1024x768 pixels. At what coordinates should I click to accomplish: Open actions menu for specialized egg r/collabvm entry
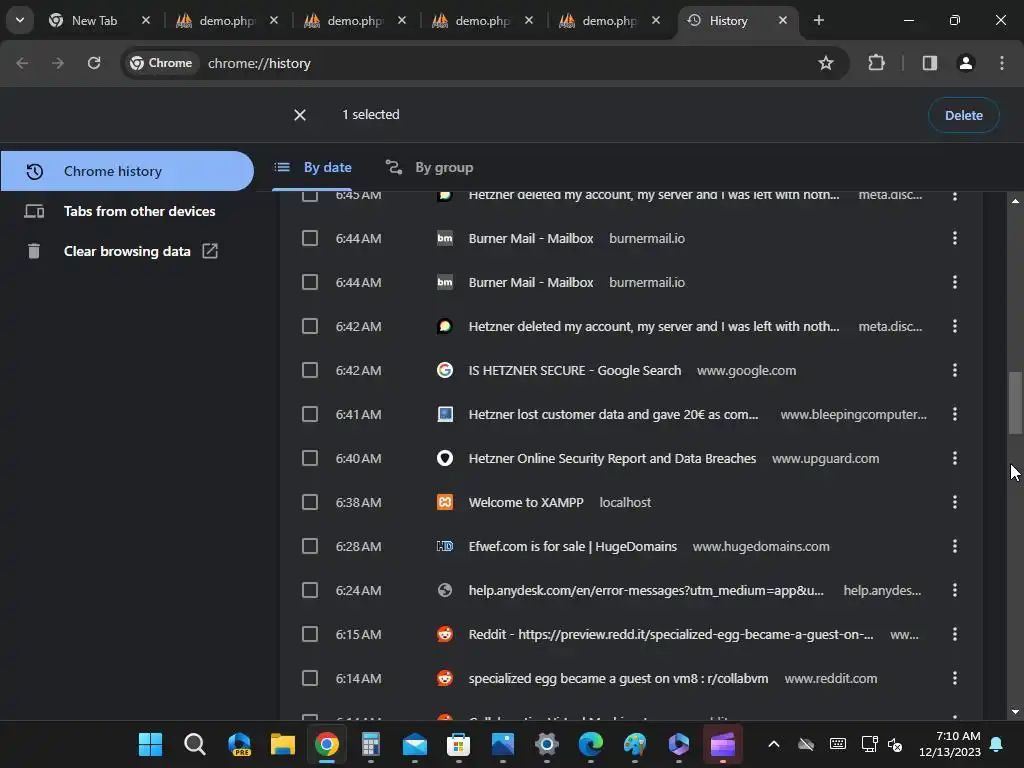pyautogui.click(x=955, y=679)
